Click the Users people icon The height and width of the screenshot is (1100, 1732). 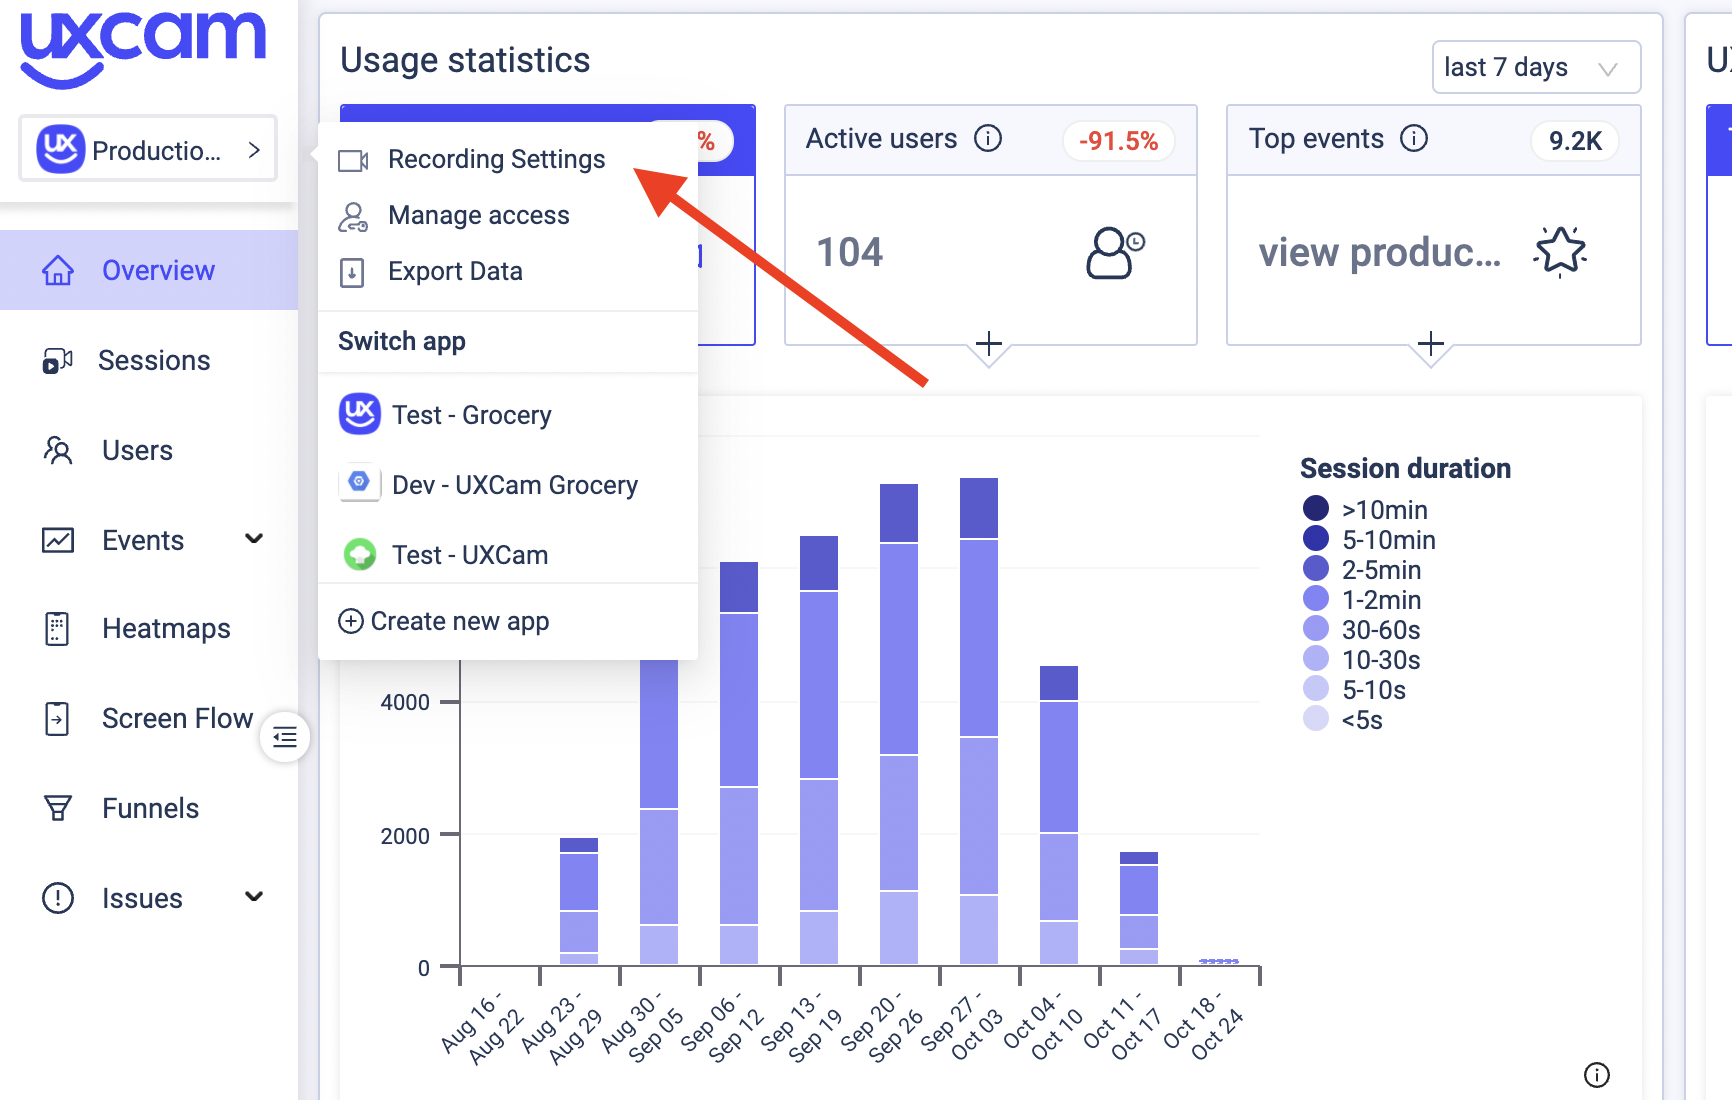[58, 450]
